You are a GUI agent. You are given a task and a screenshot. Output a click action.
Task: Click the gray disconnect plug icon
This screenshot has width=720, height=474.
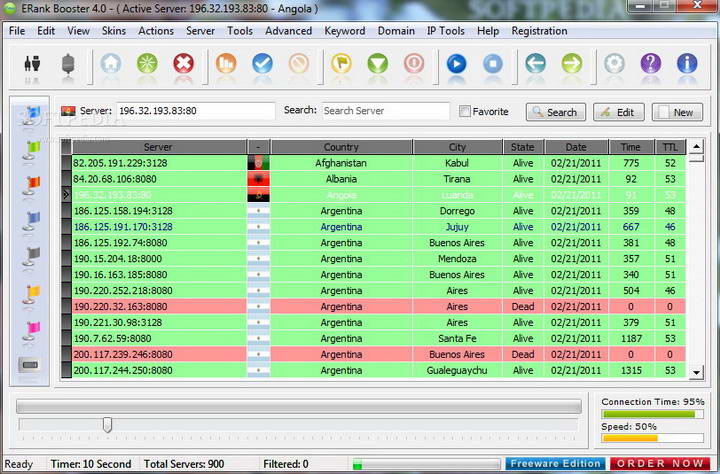pos(68,63)
